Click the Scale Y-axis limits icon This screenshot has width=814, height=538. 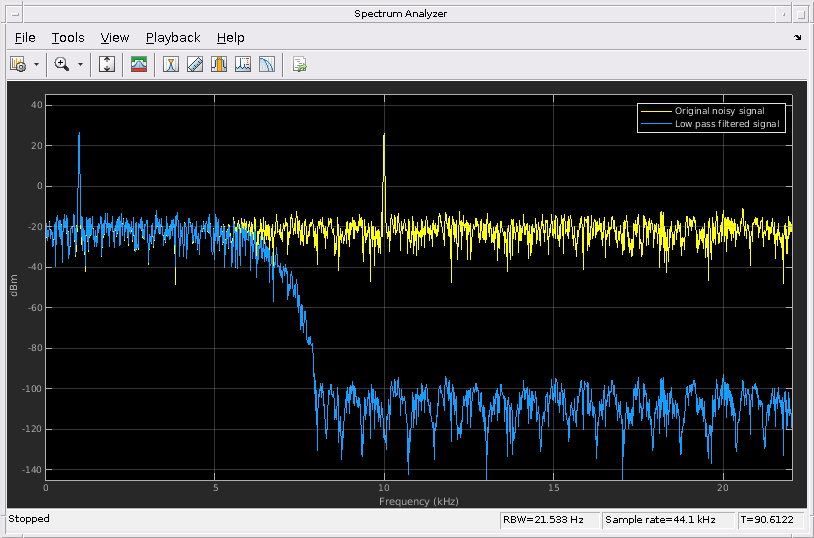tap(107, 65)
